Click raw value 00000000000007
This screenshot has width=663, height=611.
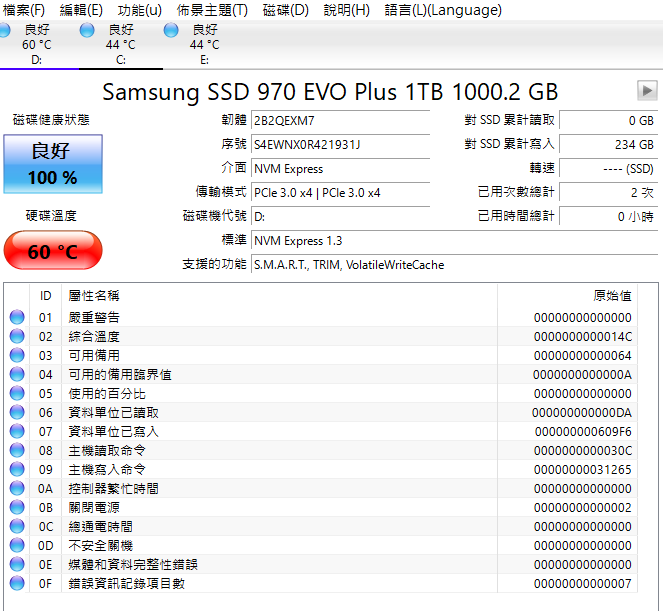point(583,584)
